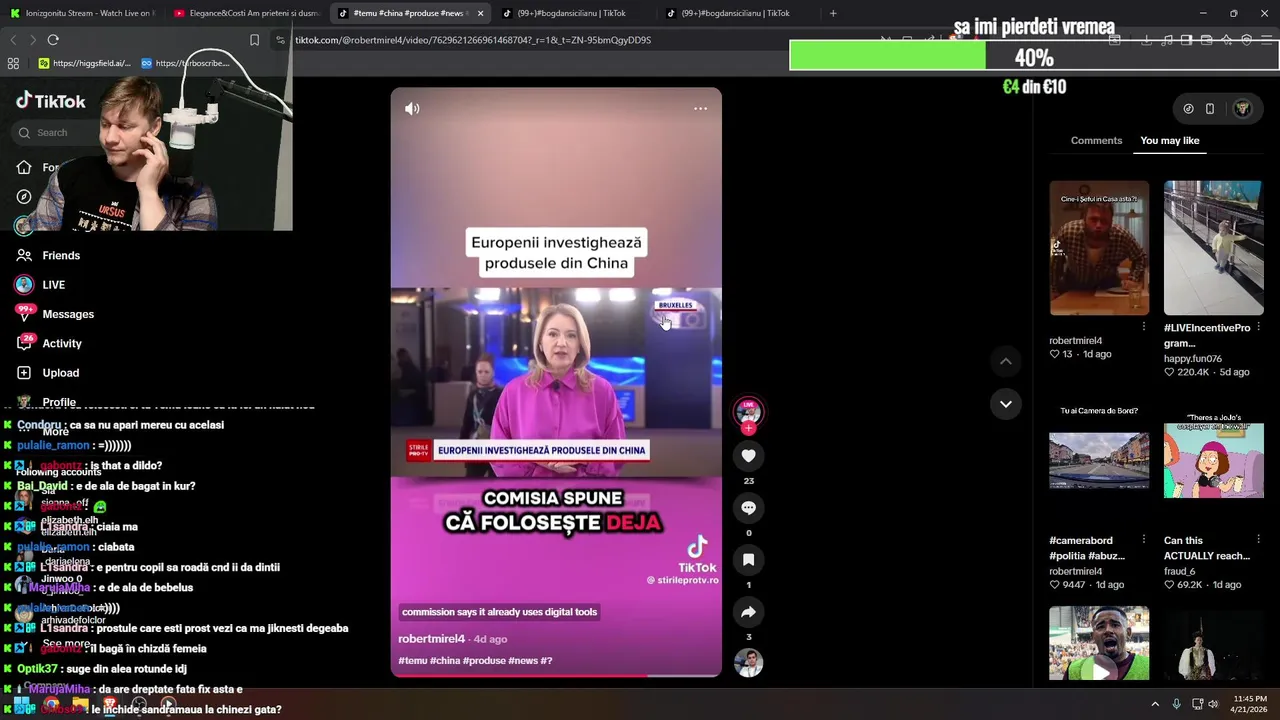Image resolution: width=1280 pixels, height=720 pixels.
Task: Open options for #LIVEIncentiveProgram card
Action: coord(1258,327)
